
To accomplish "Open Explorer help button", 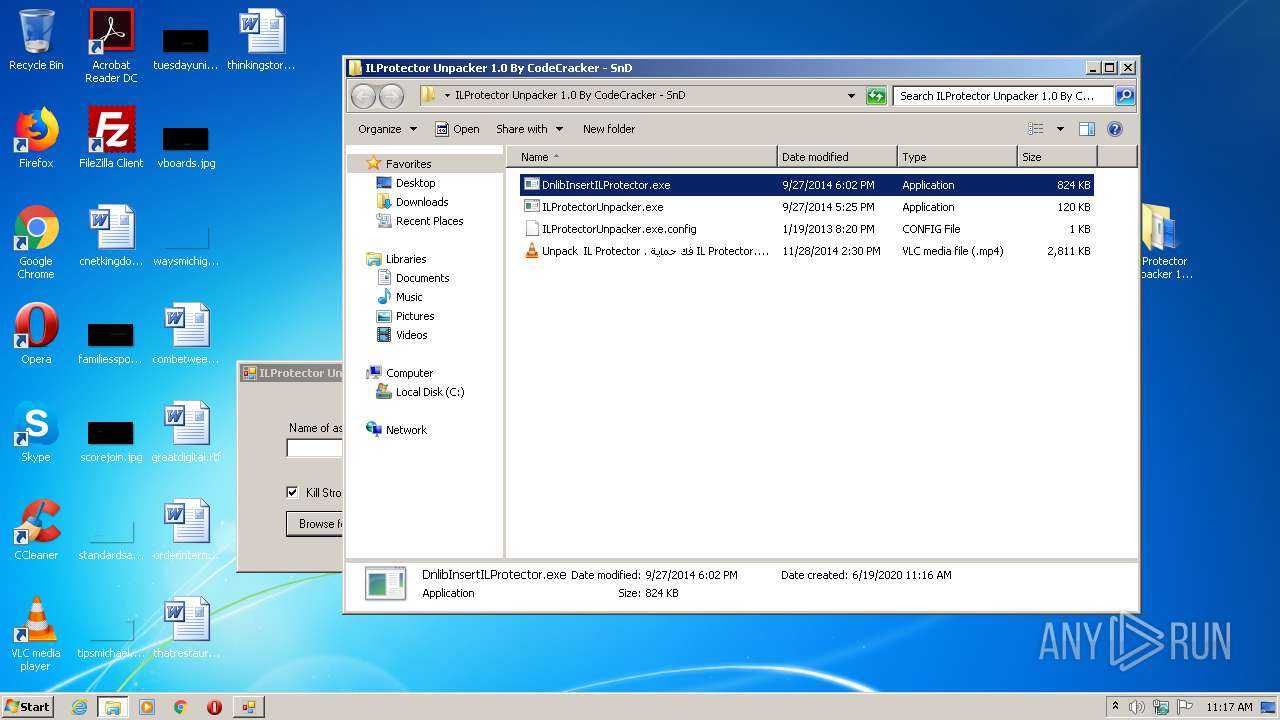I will 1115,129.
